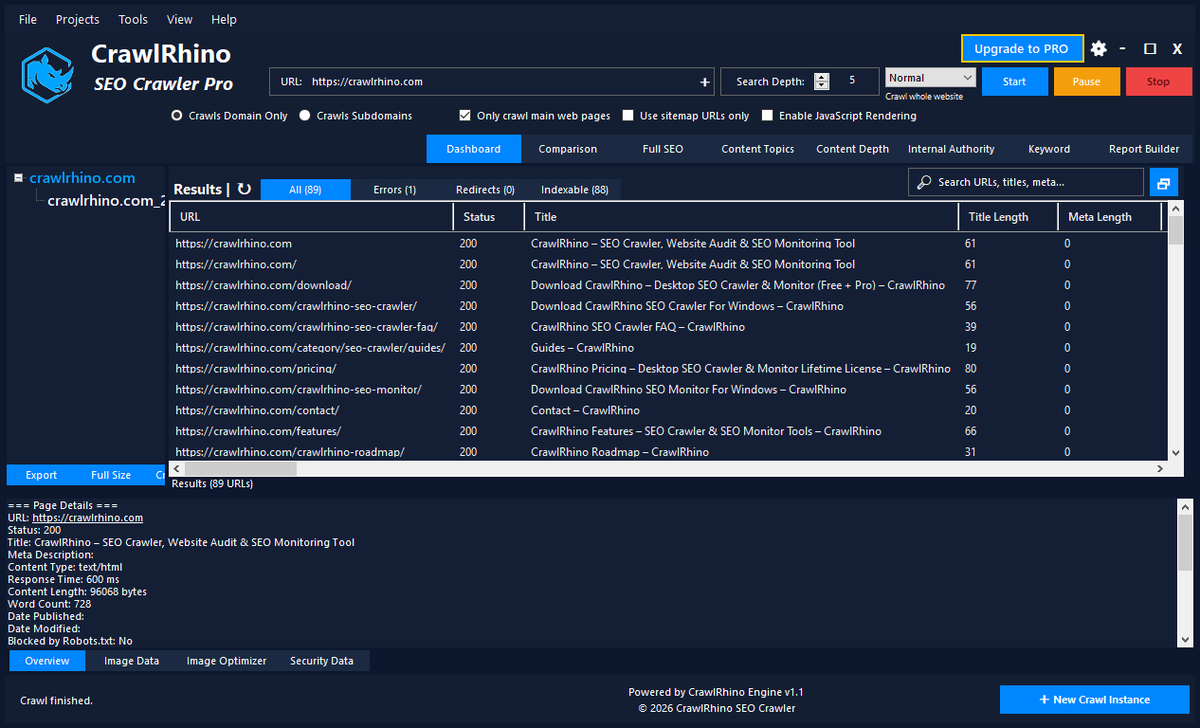Click New Crawl Instance button

pos(1094,699)
